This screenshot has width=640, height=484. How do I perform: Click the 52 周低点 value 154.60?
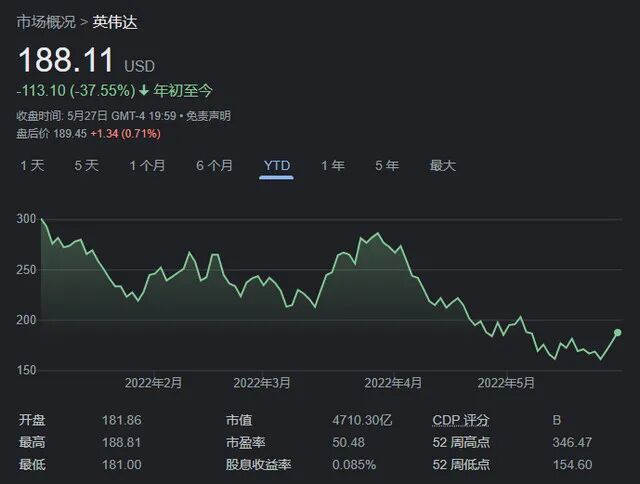(572, 465)
